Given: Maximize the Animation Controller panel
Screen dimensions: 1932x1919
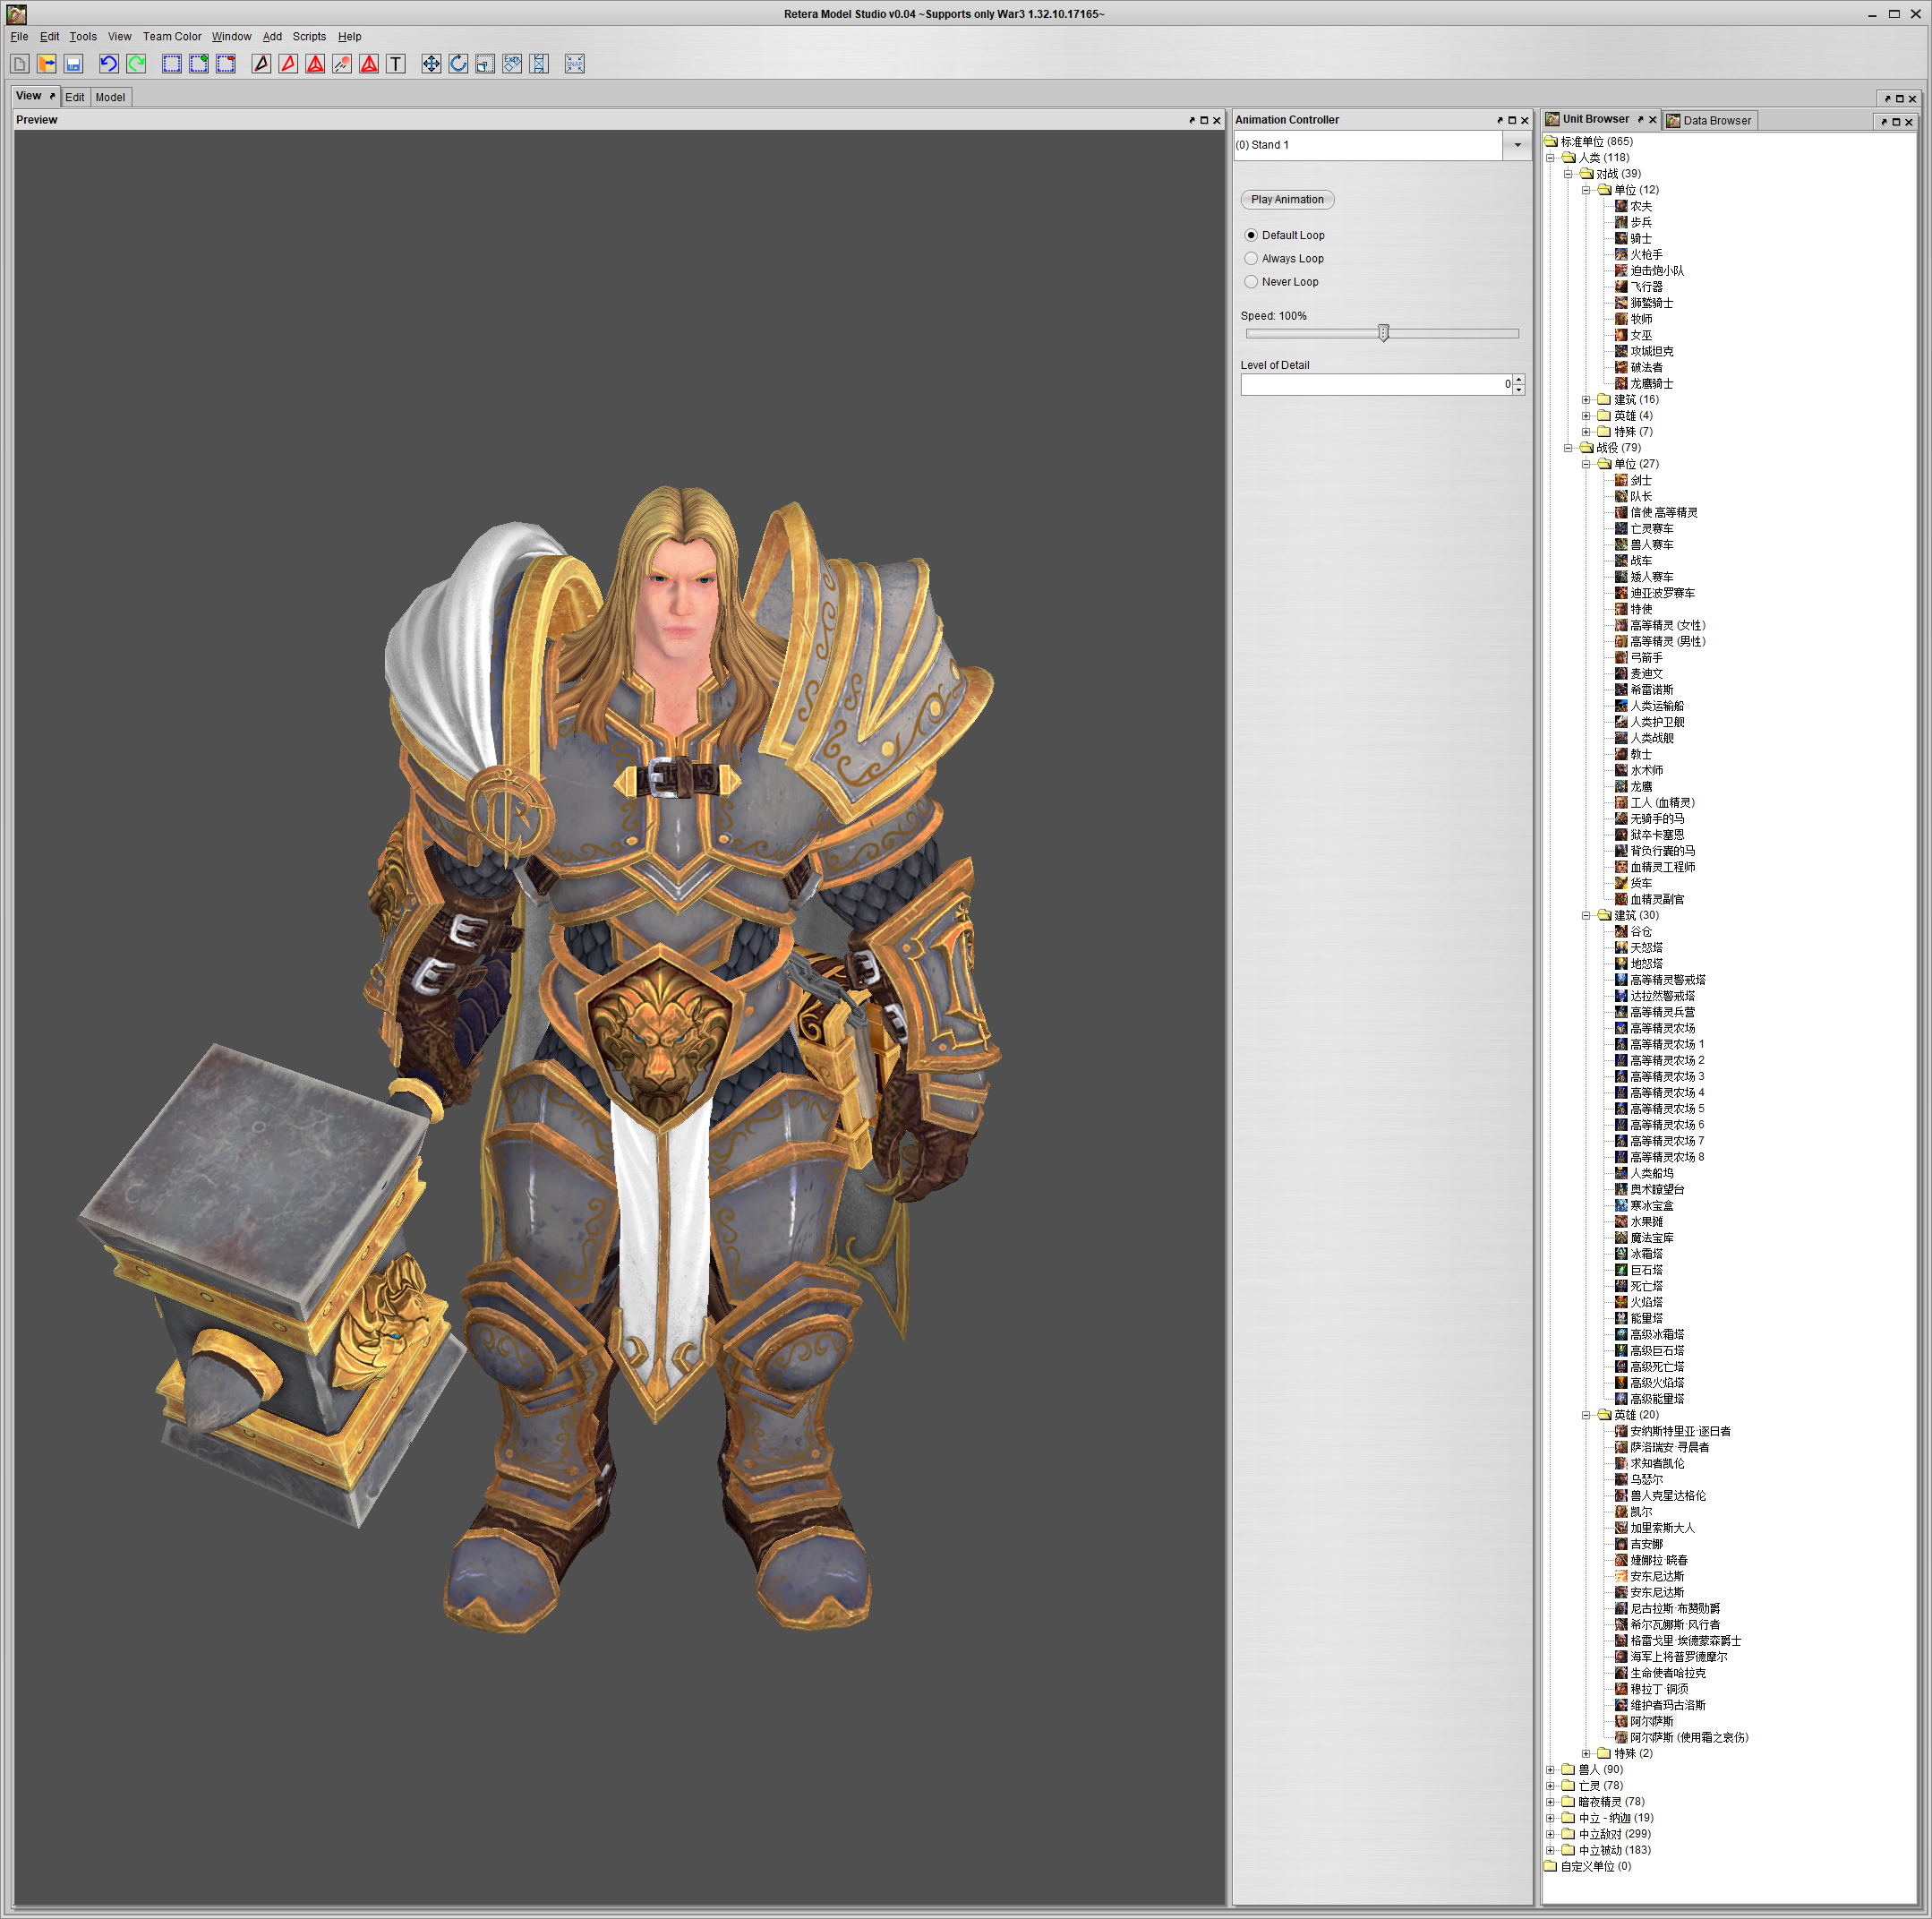Looking at the screenshot, I should (x=1512, y=120).
